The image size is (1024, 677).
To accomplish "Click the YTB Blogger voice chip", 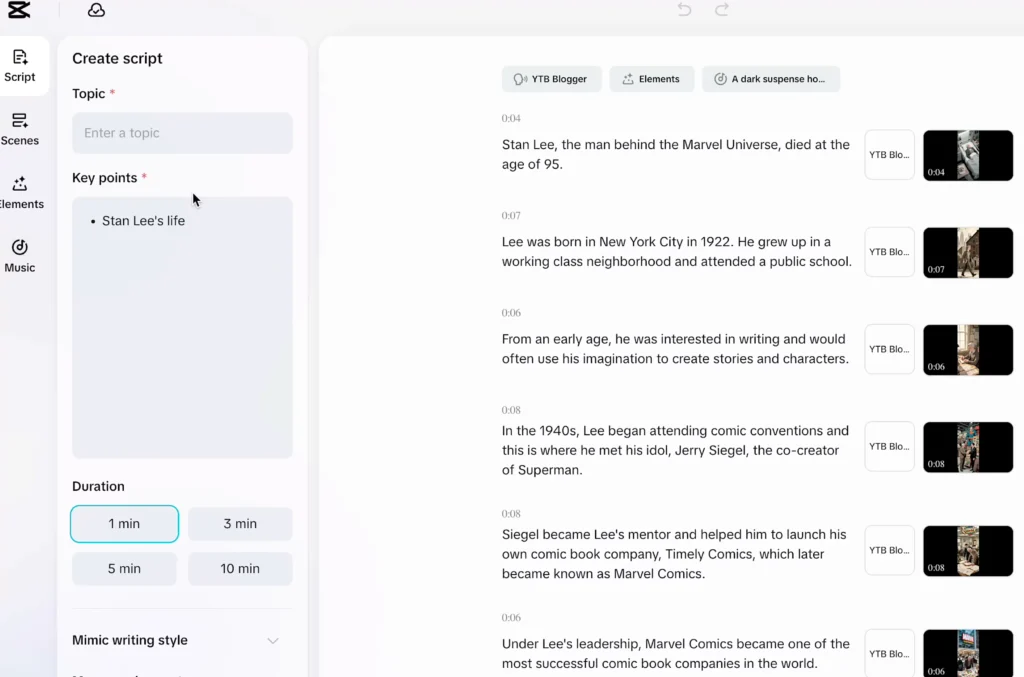I will [x=551, y=79].
